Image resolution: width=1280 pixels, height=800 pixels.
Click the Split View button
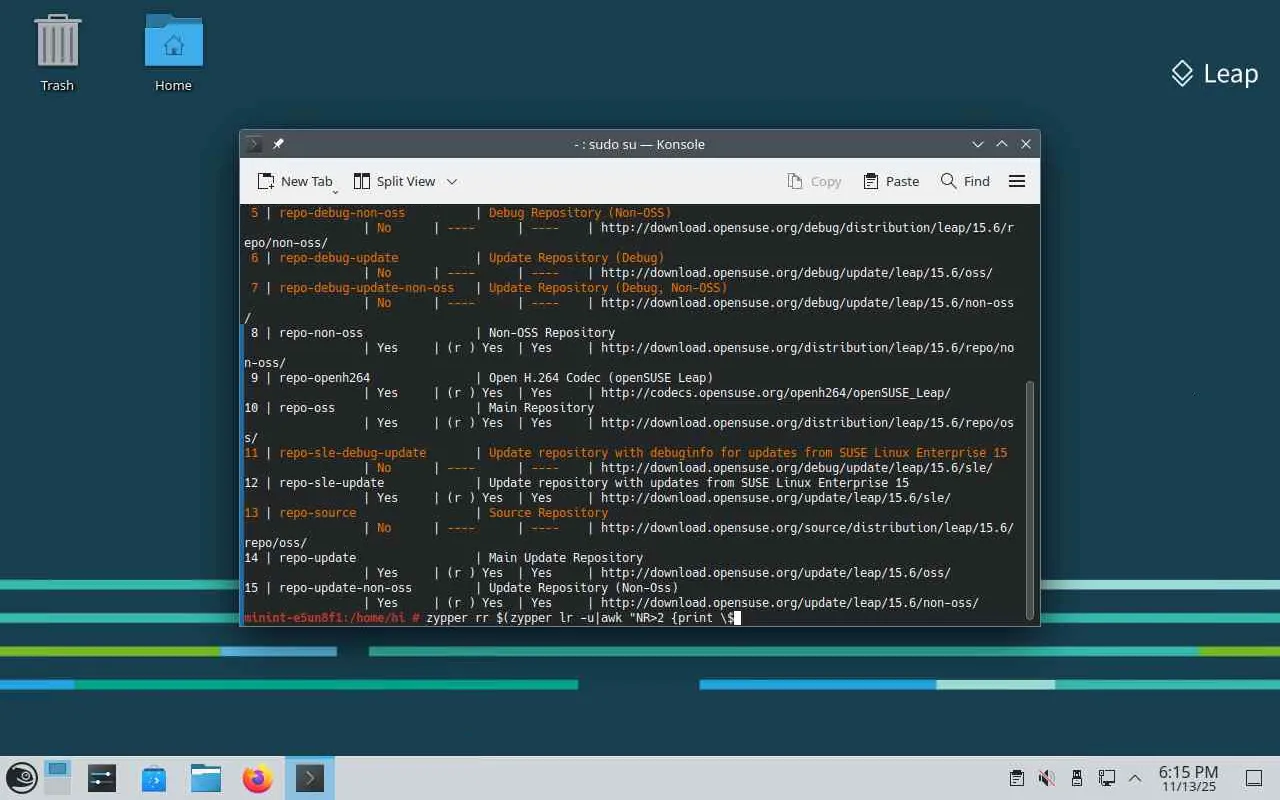tap(394, 181)
